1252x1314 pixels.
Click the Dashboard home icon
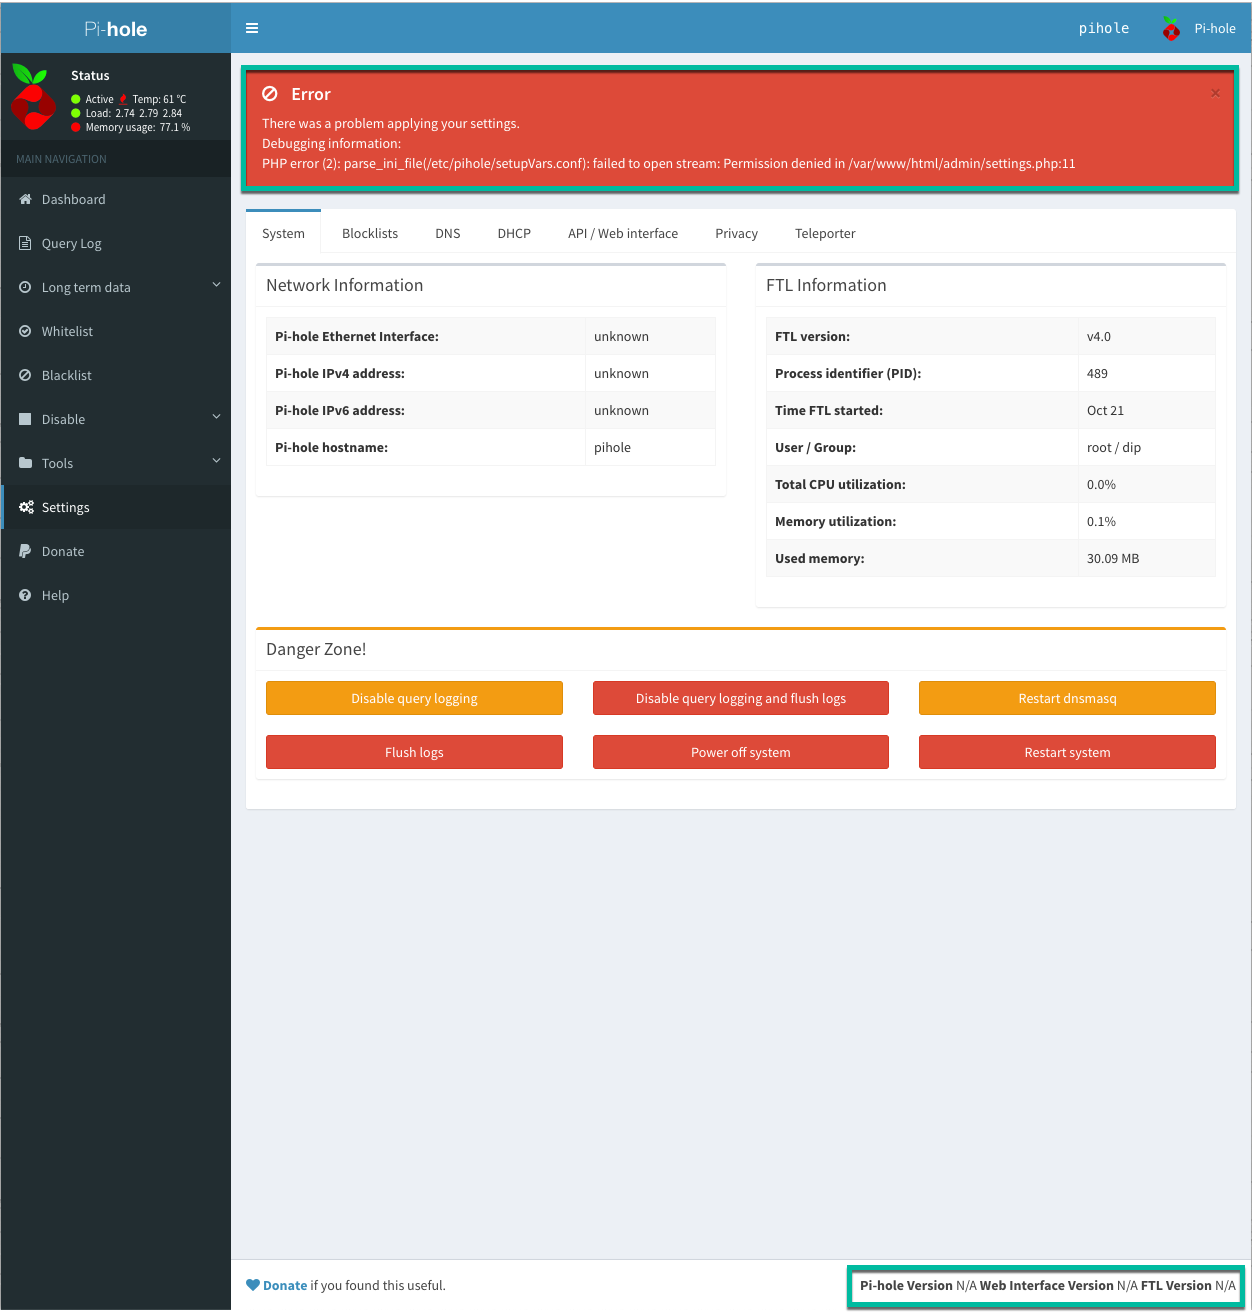tap(25, 199)
